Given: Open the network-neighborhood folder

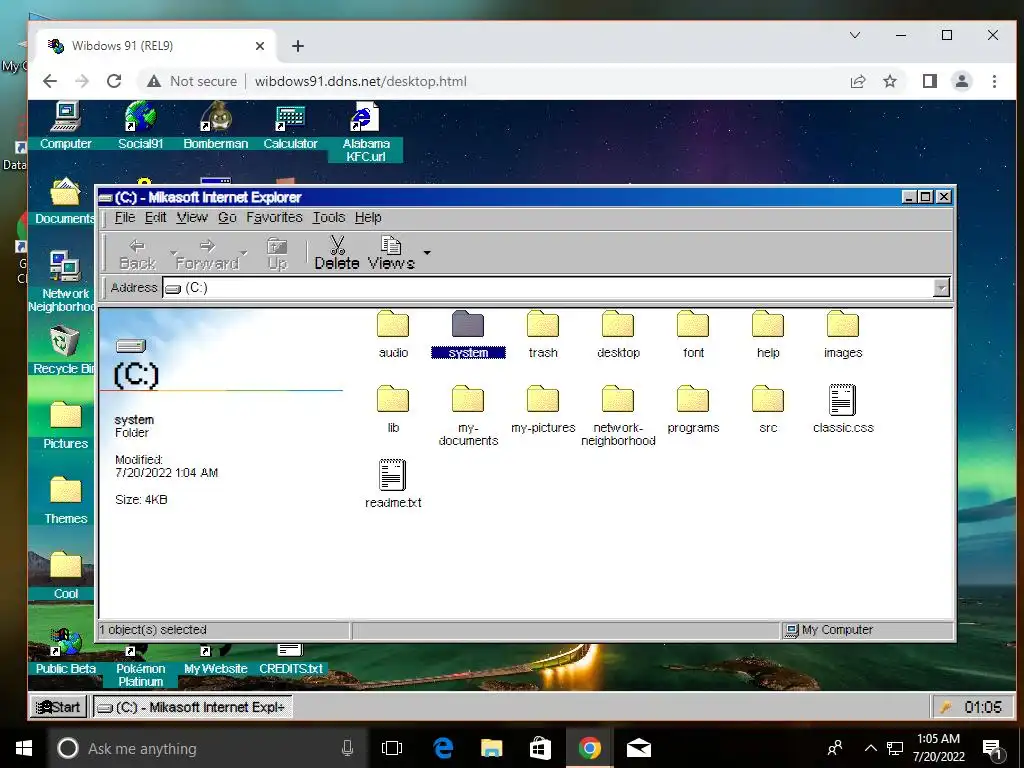Looking at the screenshot, I should point(618,415).
